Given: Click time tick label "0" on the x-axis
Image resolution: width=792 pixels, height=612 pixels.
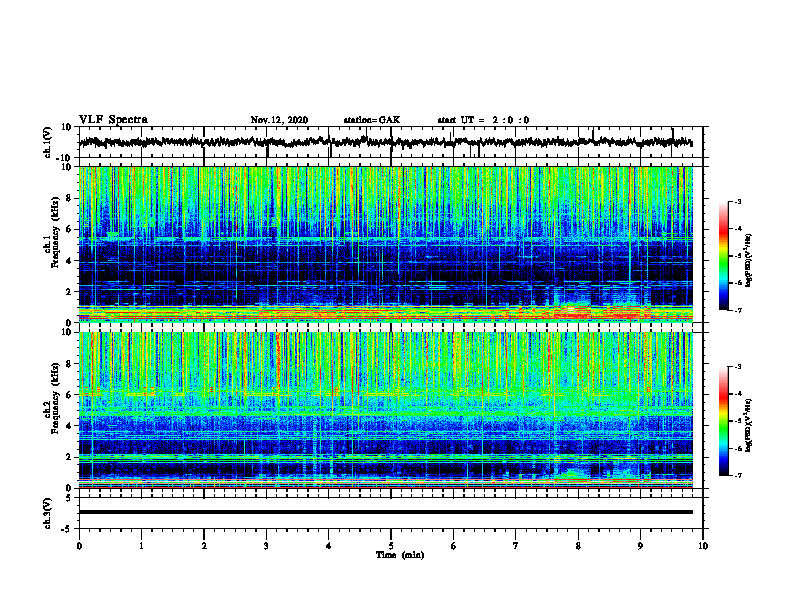Looking at the screenshot, I should click(x=79, y=546).
